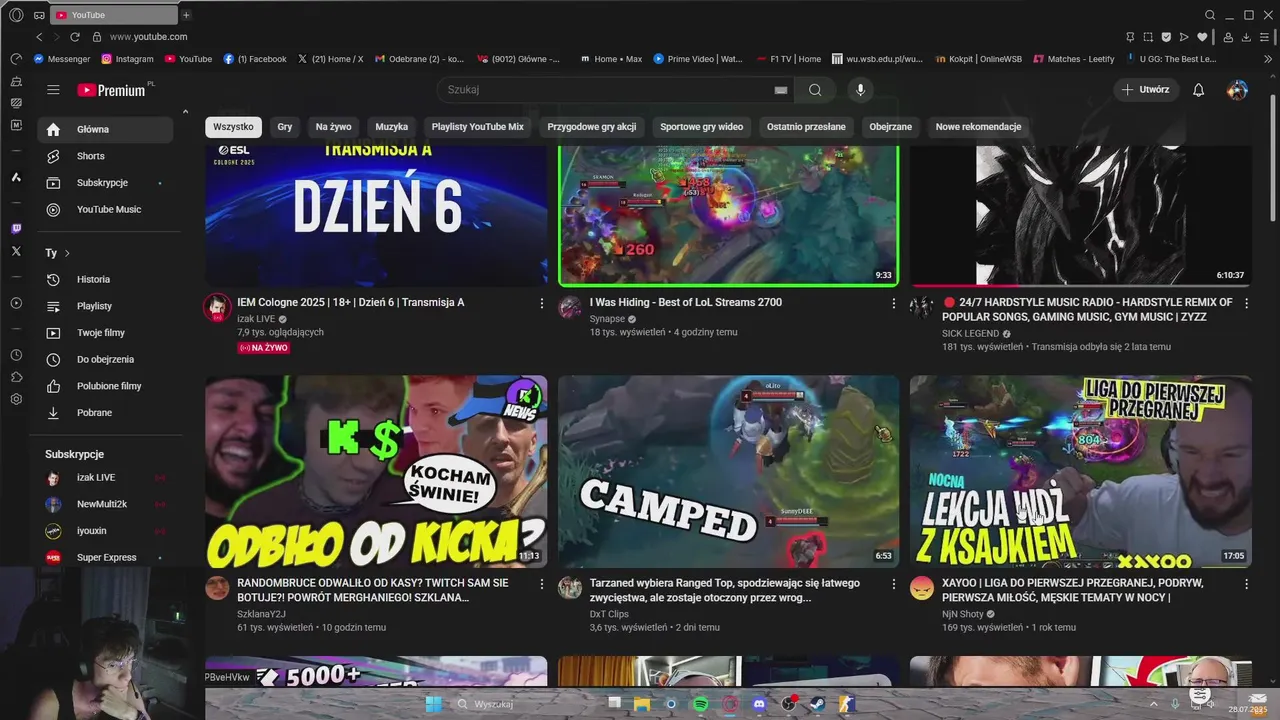Open the CAMPED Tarzaned video thumbnail
Image resolution: width=1280 pixels, height=720 pixels.
[729, 472]
